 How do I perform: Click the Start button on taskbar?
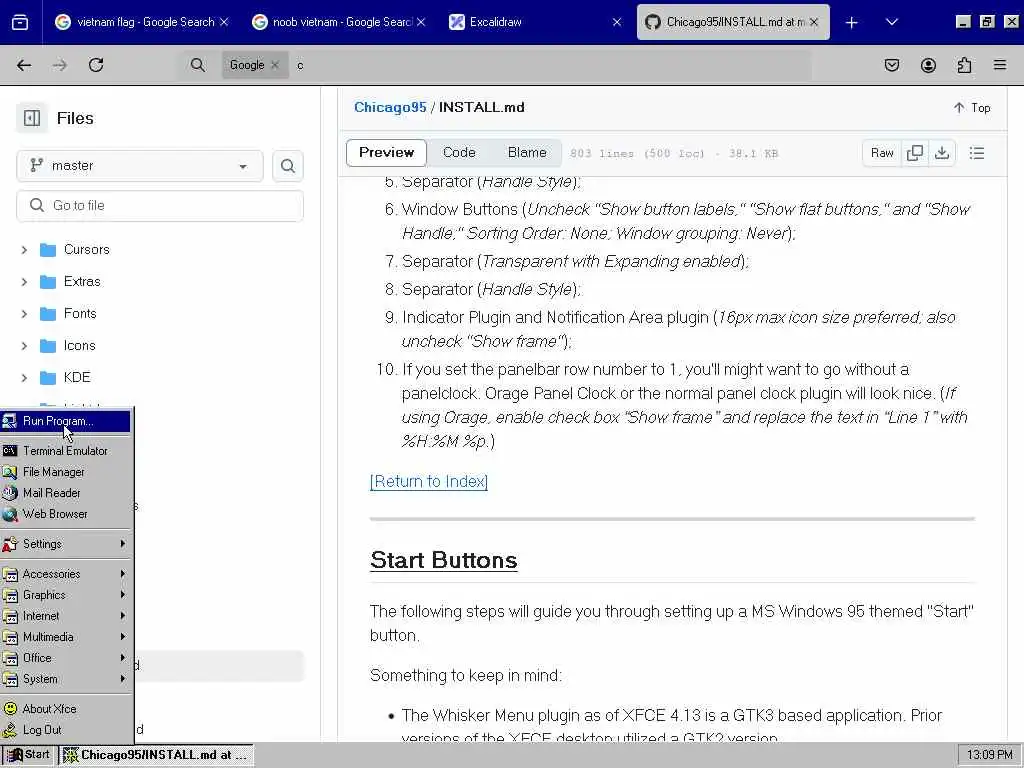28,755
